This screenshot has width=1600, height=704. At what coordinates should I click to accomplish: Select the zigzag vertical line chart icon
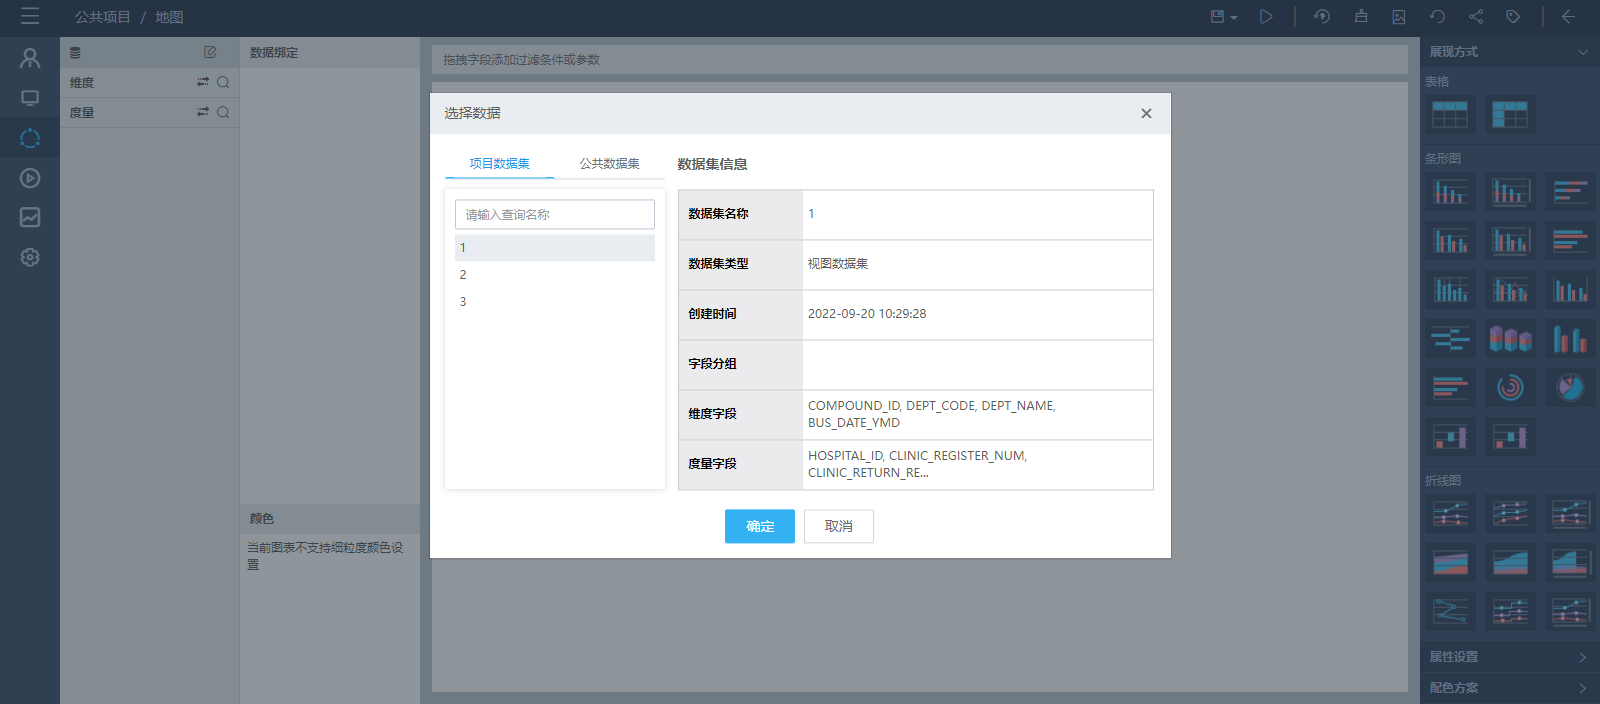pyautogui.click(x=1450, y=611)
